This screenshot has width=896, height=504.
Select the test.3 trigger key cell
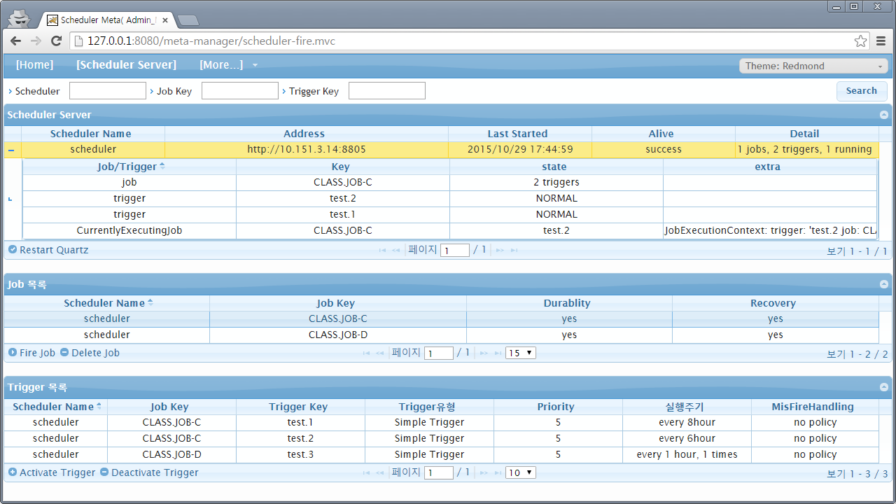[x=300, y=454]
